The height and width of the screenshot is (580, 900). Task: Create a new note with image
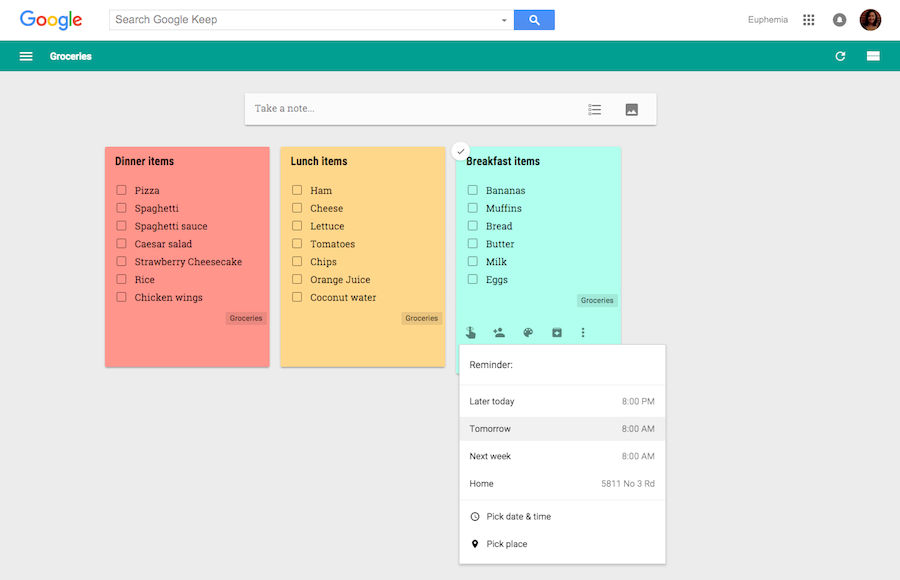coord(631,109)
